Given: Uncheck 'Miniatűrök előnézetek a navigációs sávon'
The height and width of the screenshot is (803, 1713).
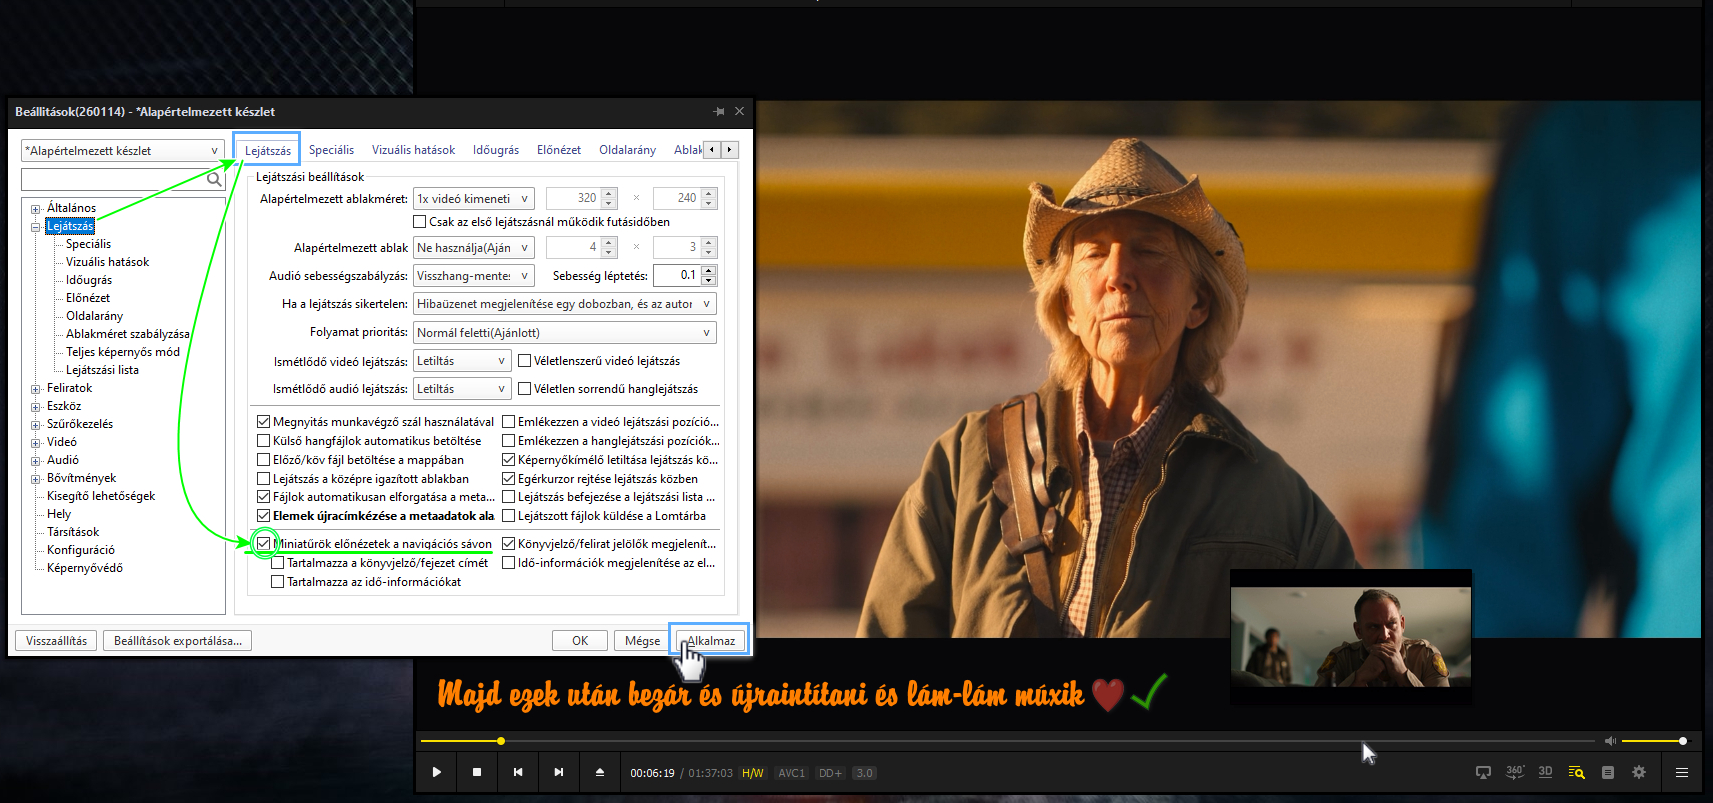Looking at the screenshot, I should click(x=264, y=543).
